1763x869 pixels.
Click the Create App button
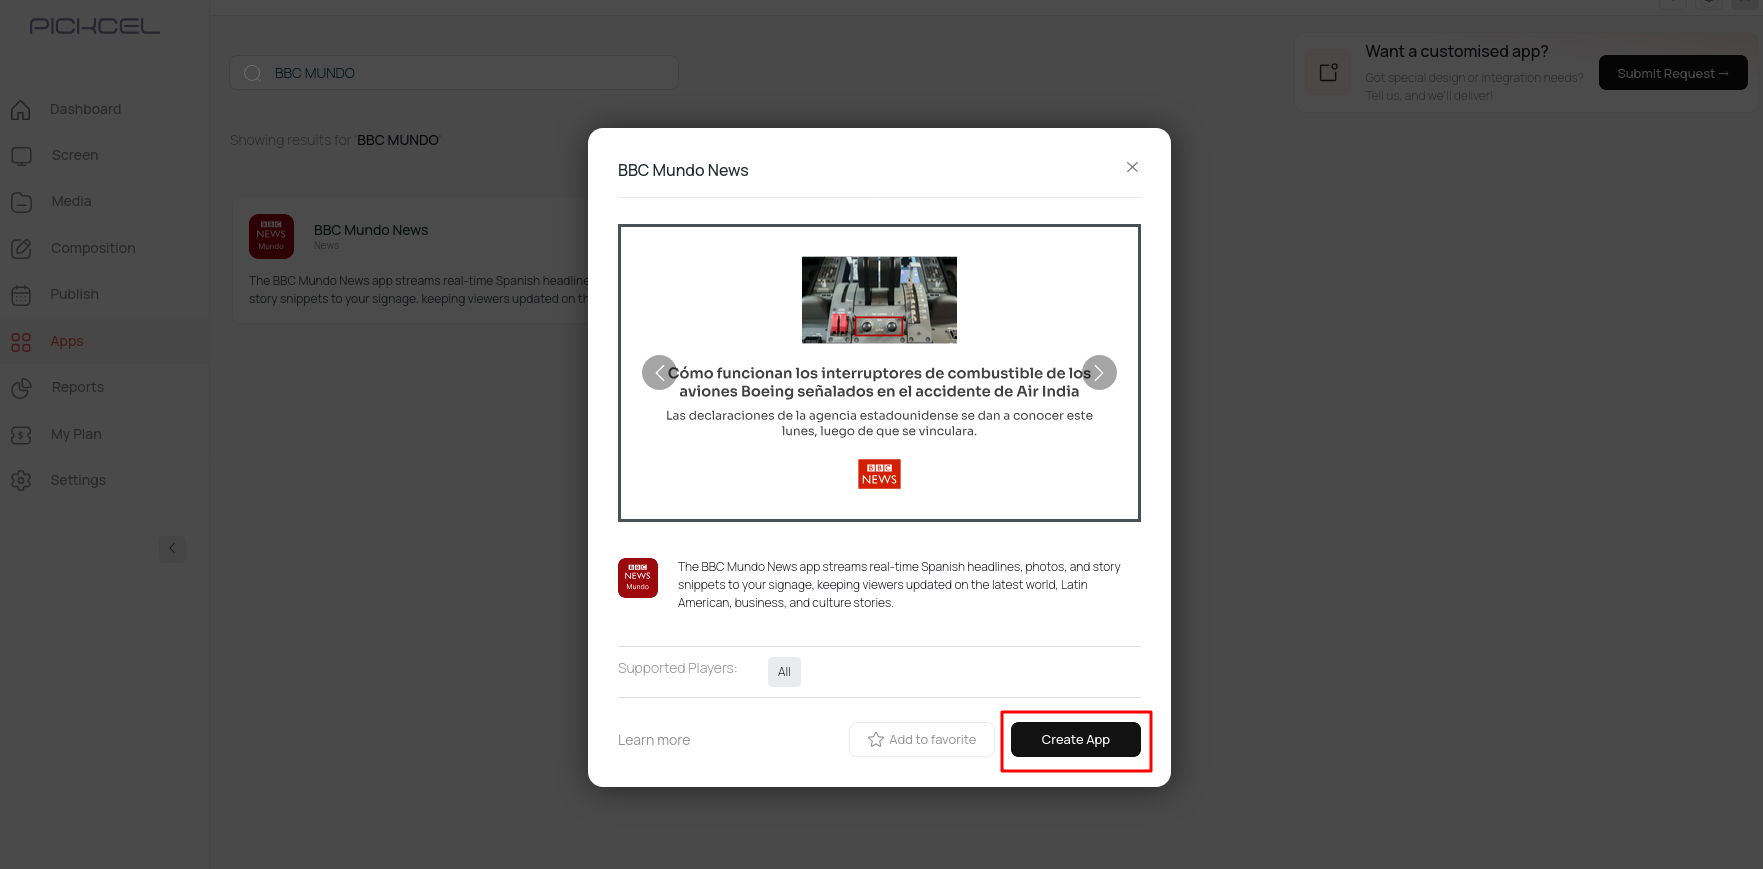[1076, 740]
